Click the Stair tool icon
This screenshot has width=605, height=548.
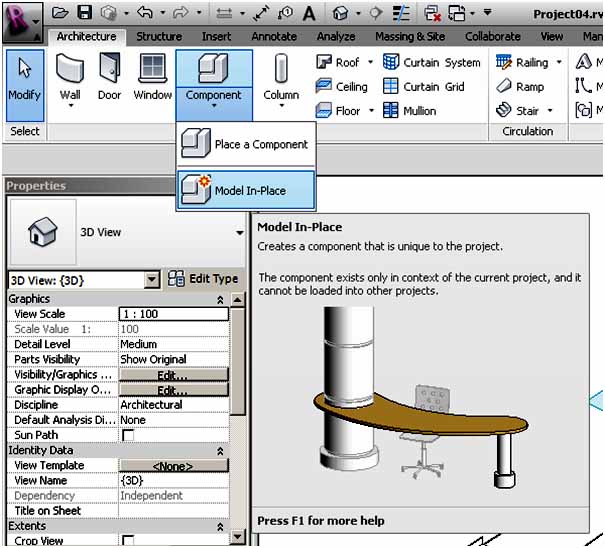[505, 110]
